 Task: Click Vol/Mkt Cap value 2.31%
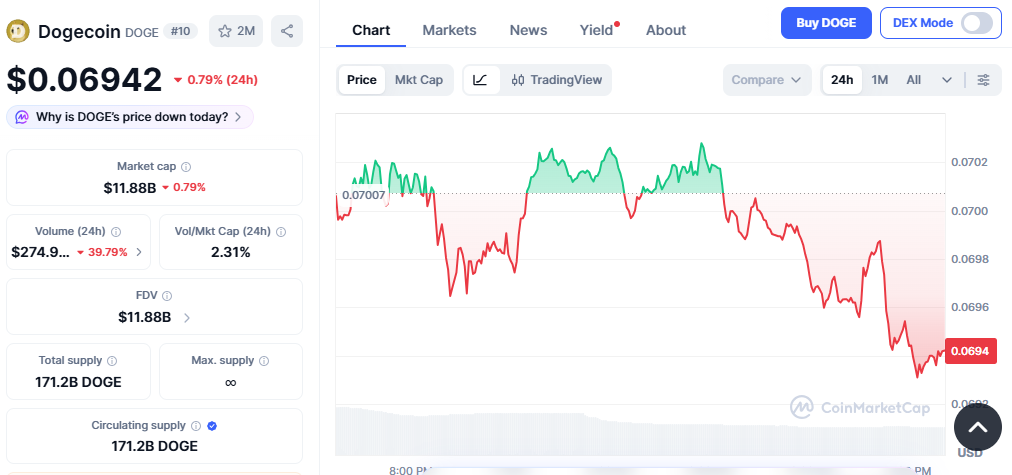[x=230, y=252]
